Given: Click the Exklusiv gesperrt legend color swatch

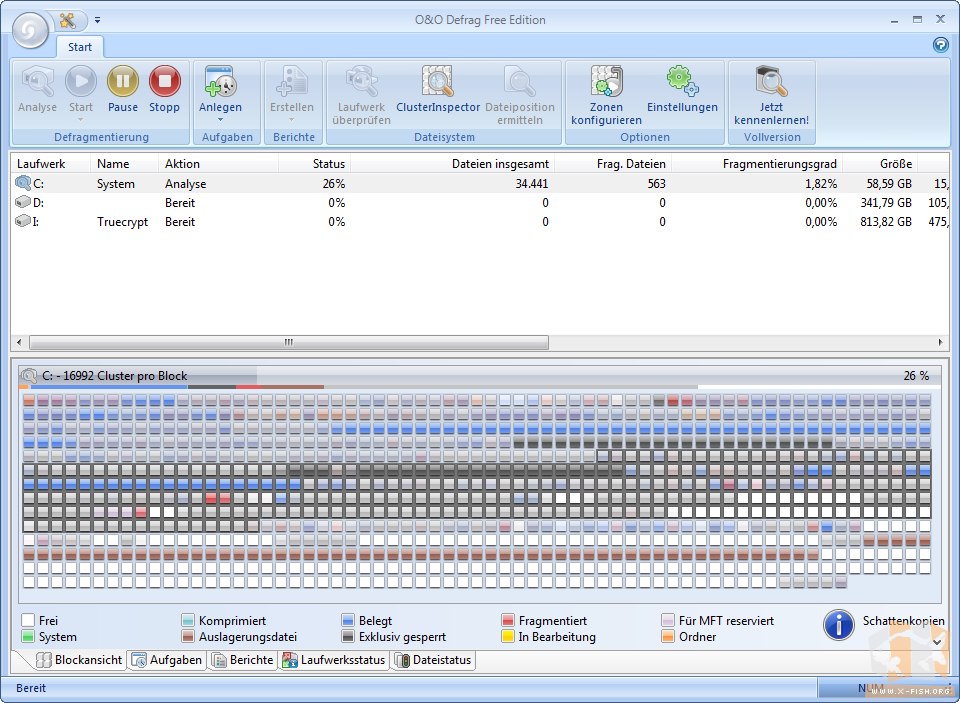Looking at the screenshot, I should 348,636.
